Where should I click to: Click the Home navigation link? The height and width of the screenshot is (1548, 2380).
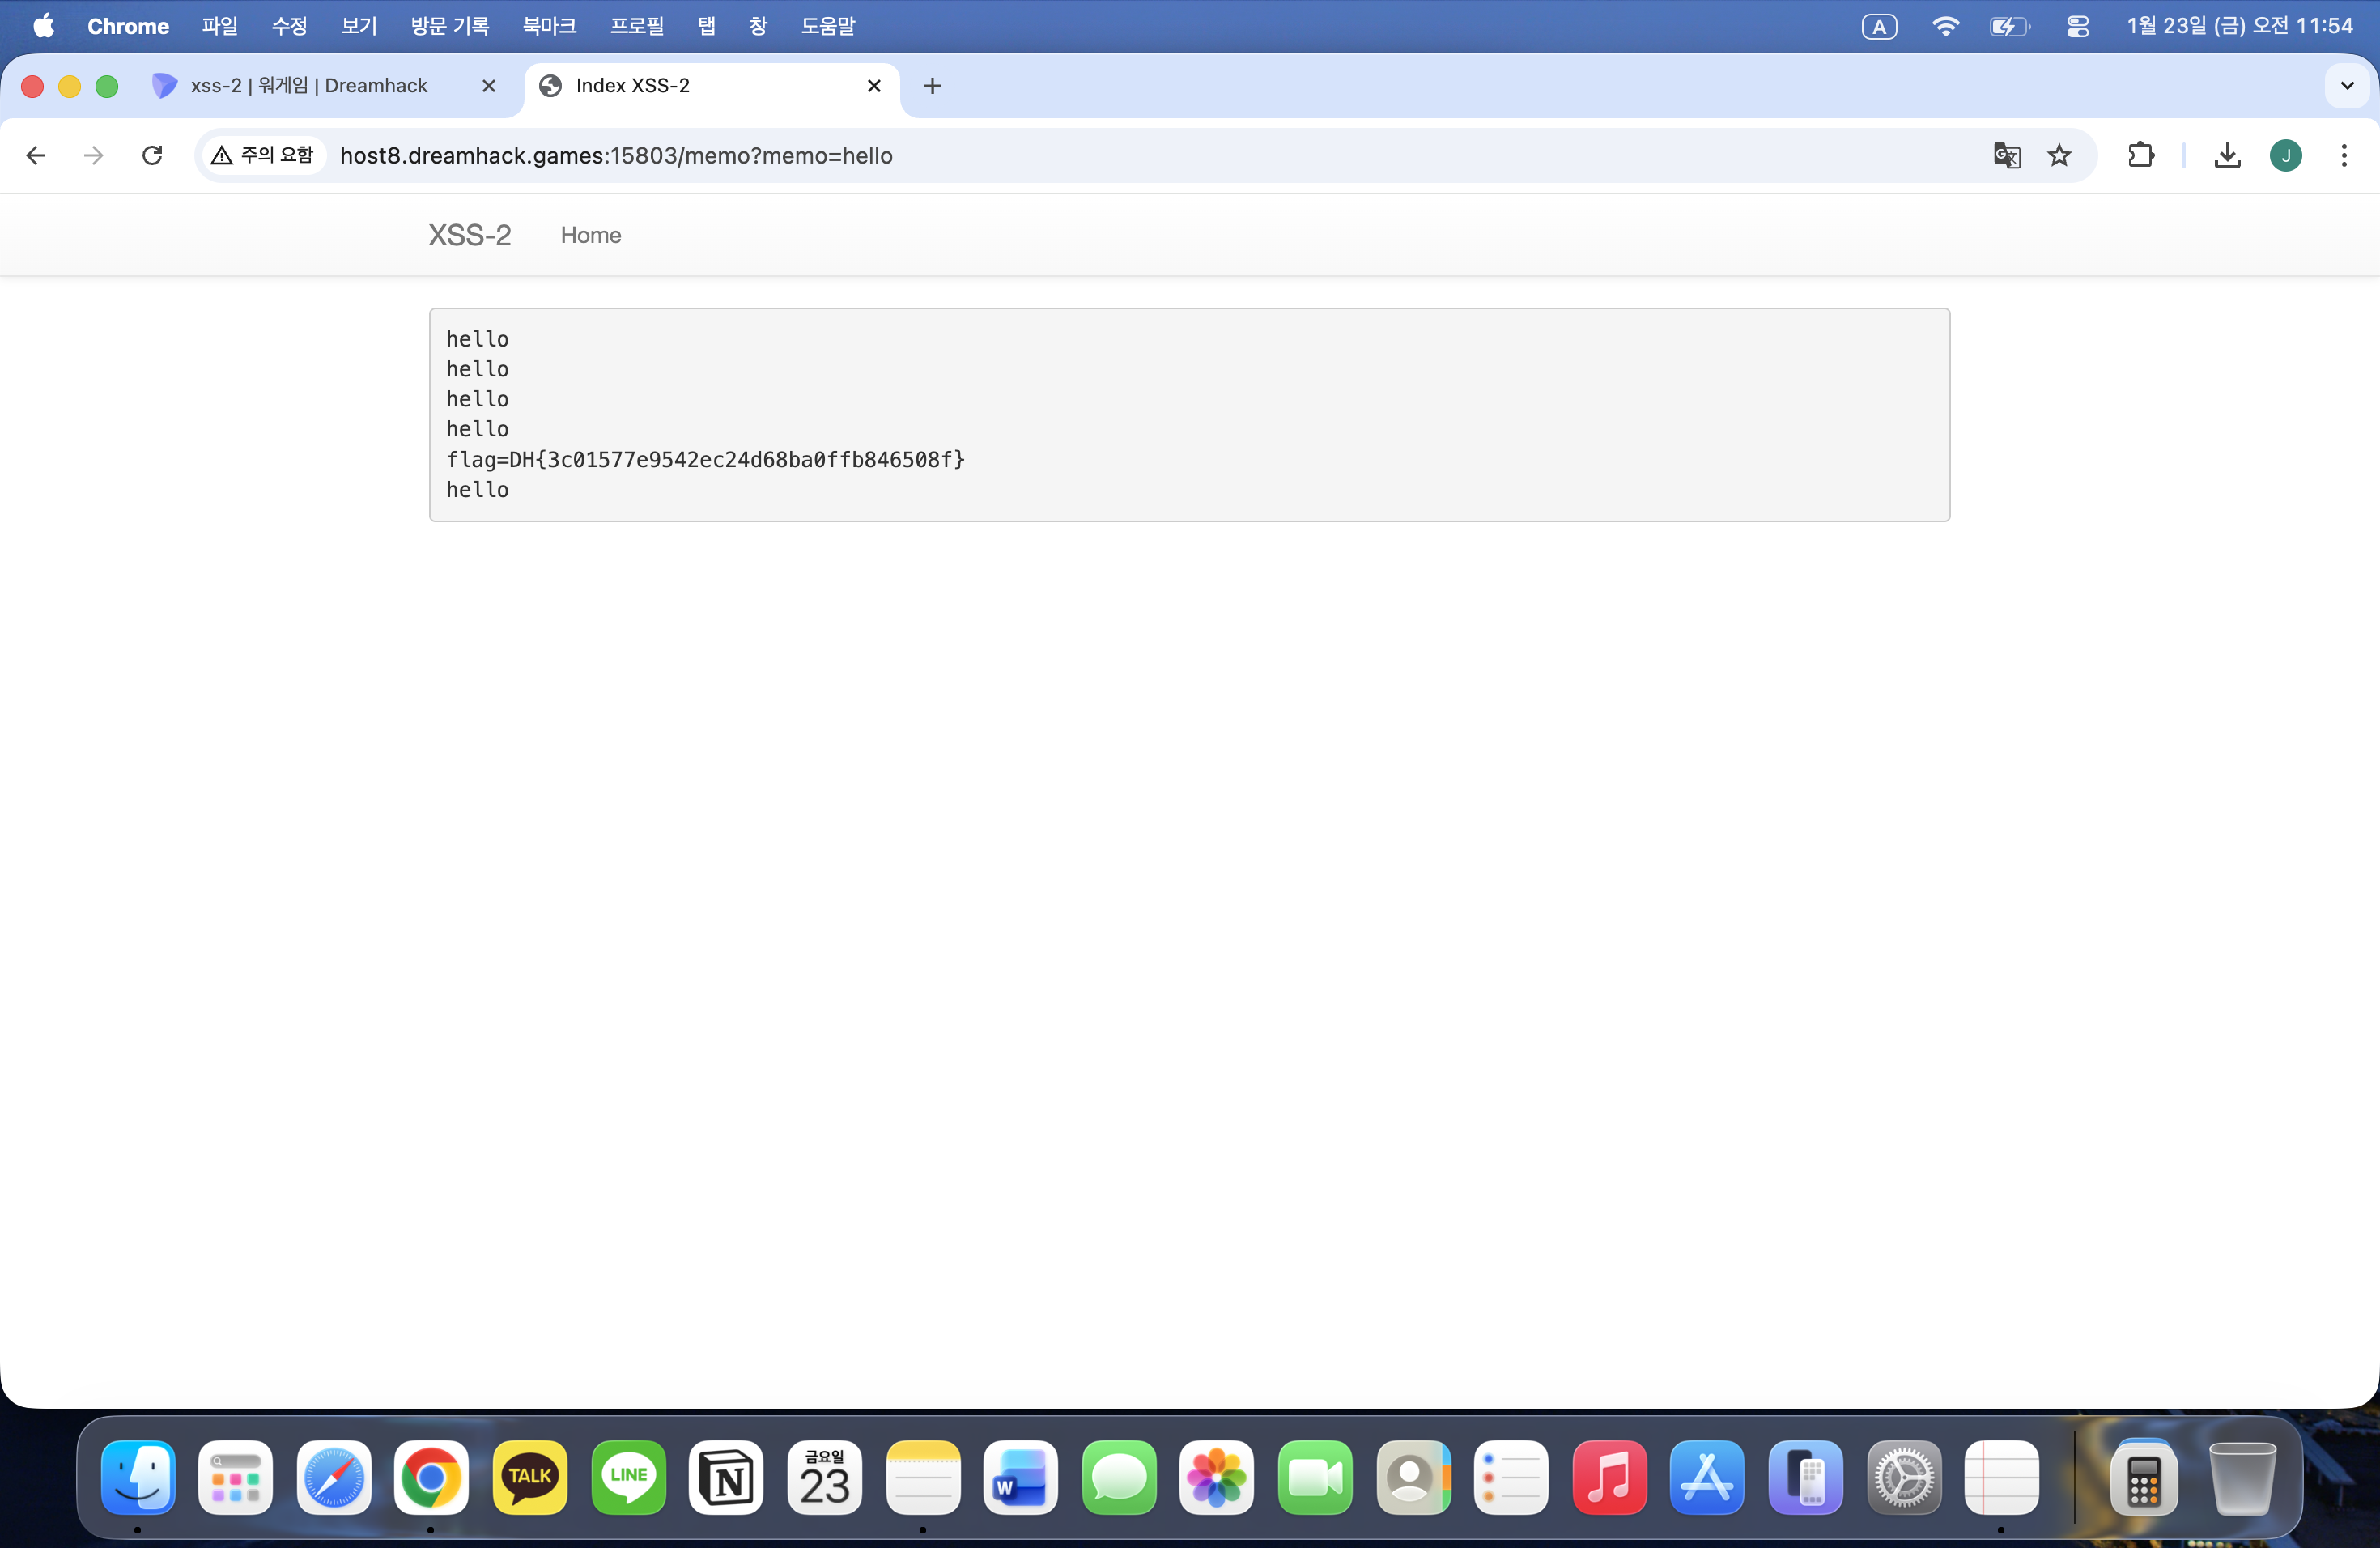click(590, 235)
